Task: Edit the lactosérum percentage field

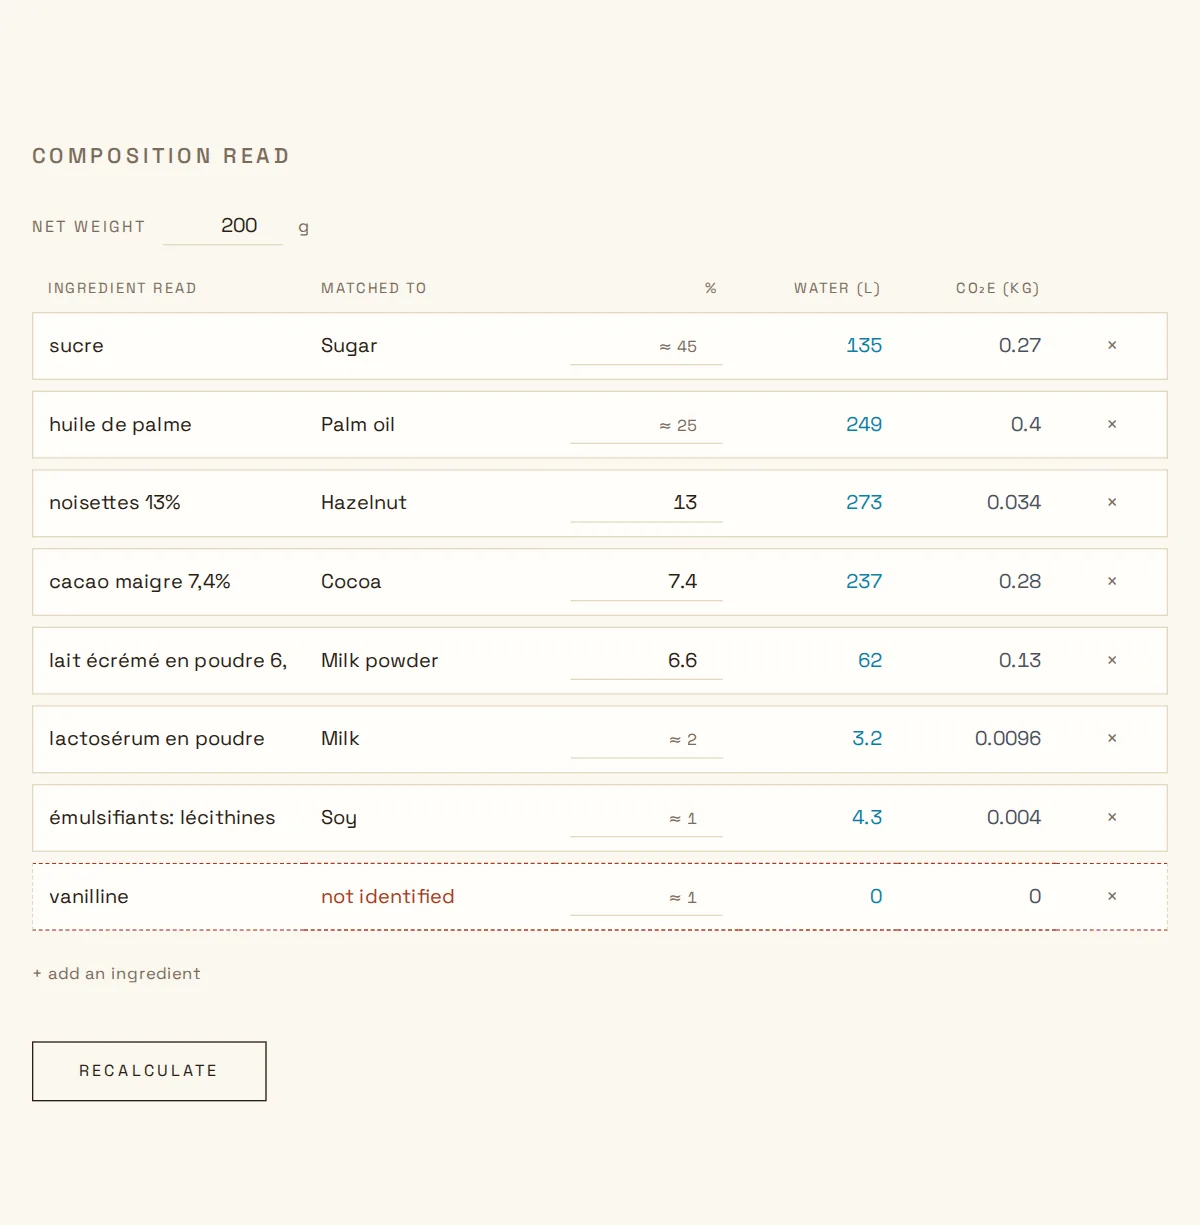Action: 646,739
